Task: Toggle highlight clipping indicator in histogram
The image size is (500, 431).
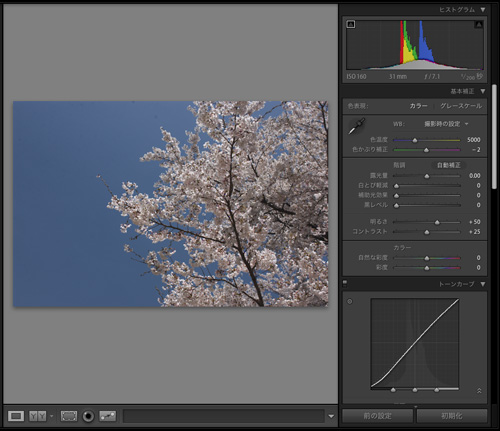Action: [x=479, y=24]
